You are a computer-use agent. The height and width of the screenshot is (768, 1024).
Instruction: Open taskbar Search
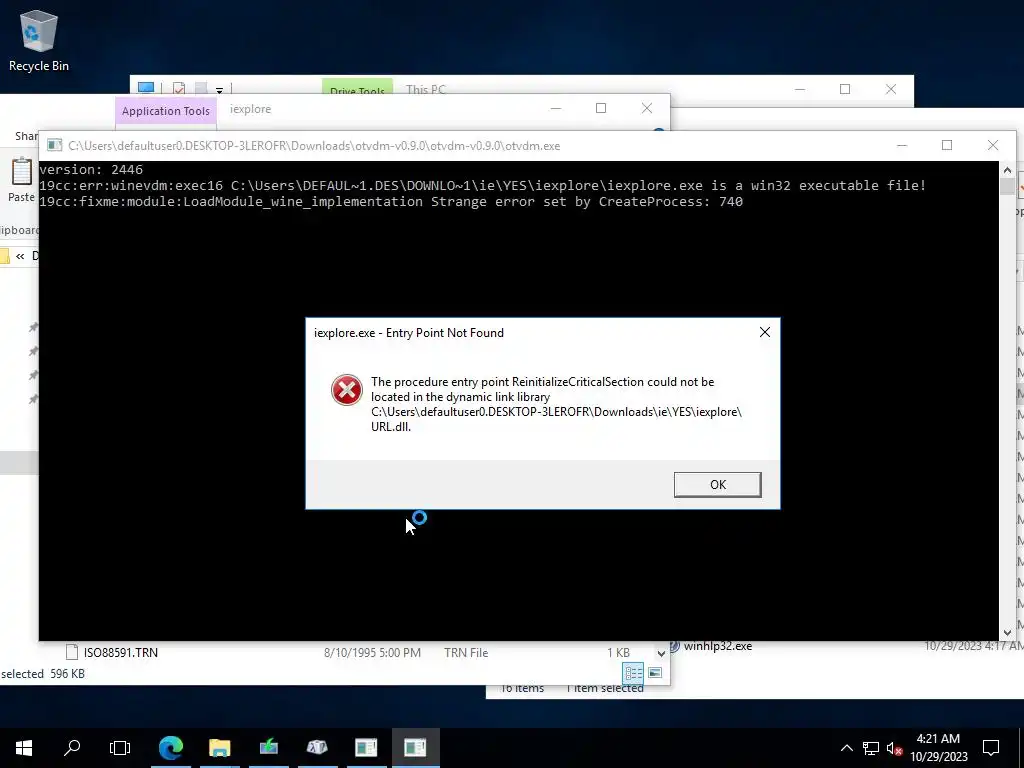pyautogui.click(x=72, y=748)
